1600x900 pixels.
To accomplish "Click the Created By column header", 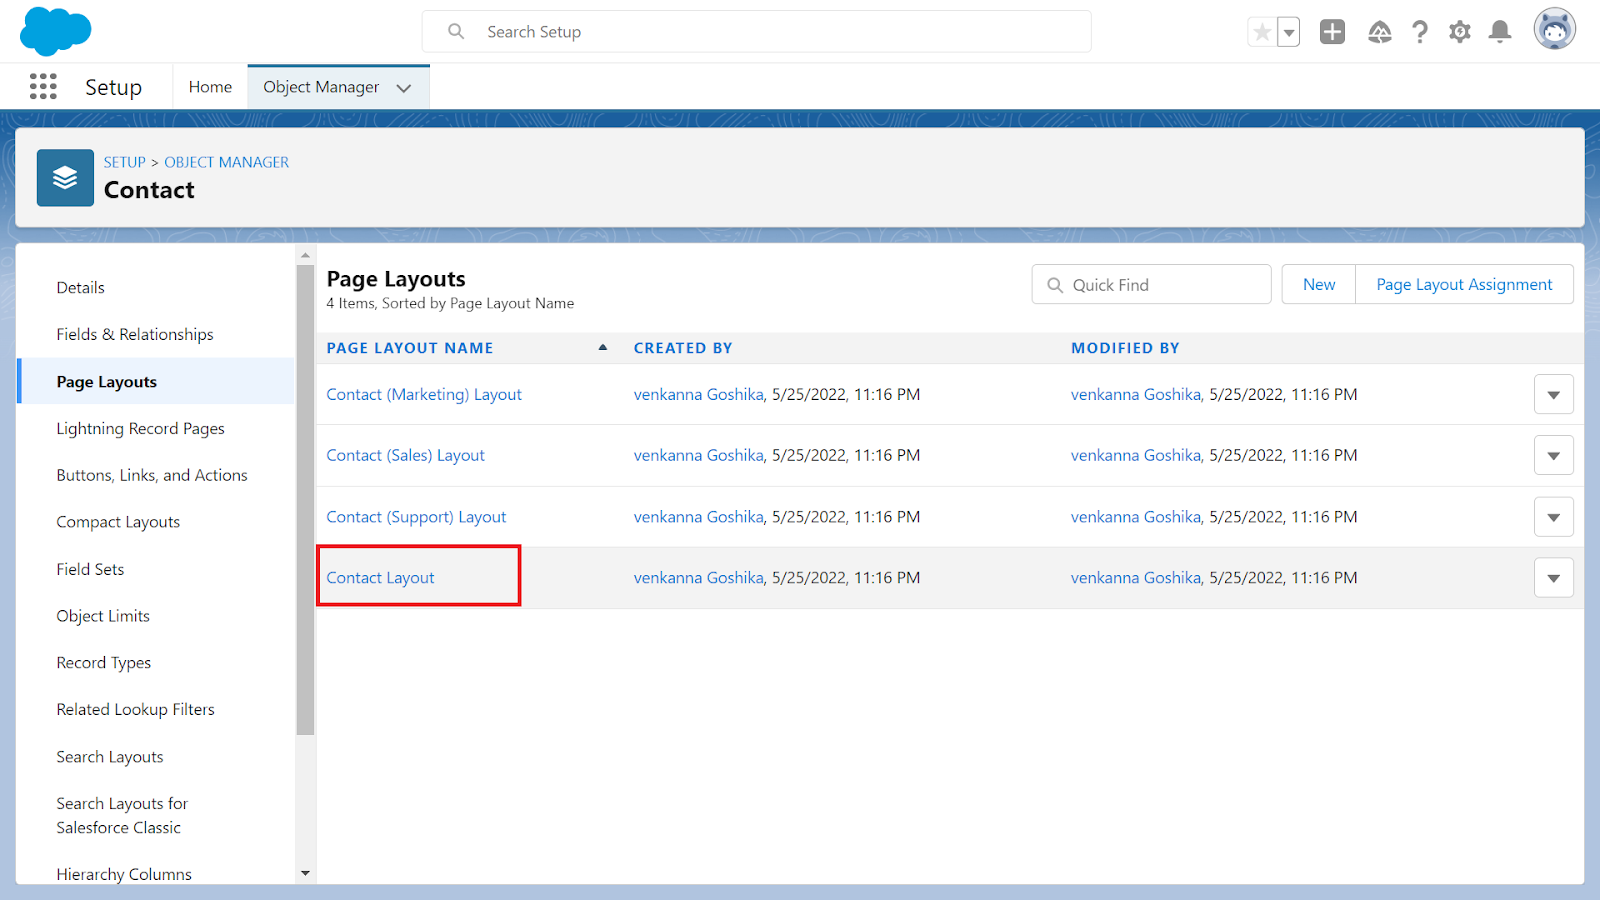I will point(683,348).
